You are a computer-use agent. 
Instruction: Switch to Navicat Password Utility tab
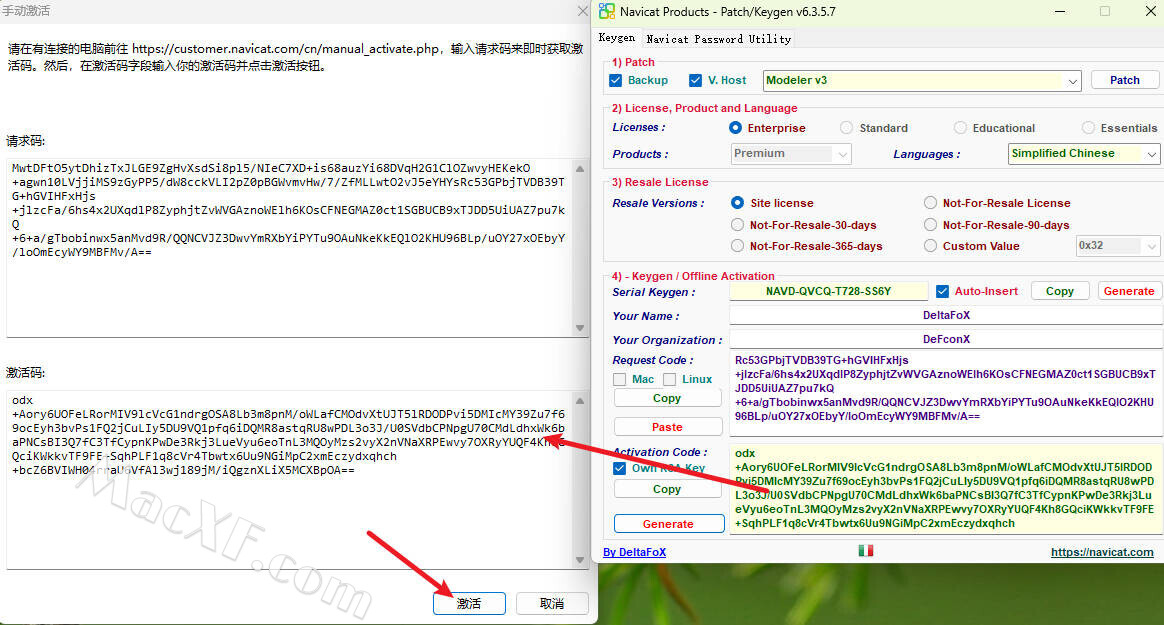718,39
